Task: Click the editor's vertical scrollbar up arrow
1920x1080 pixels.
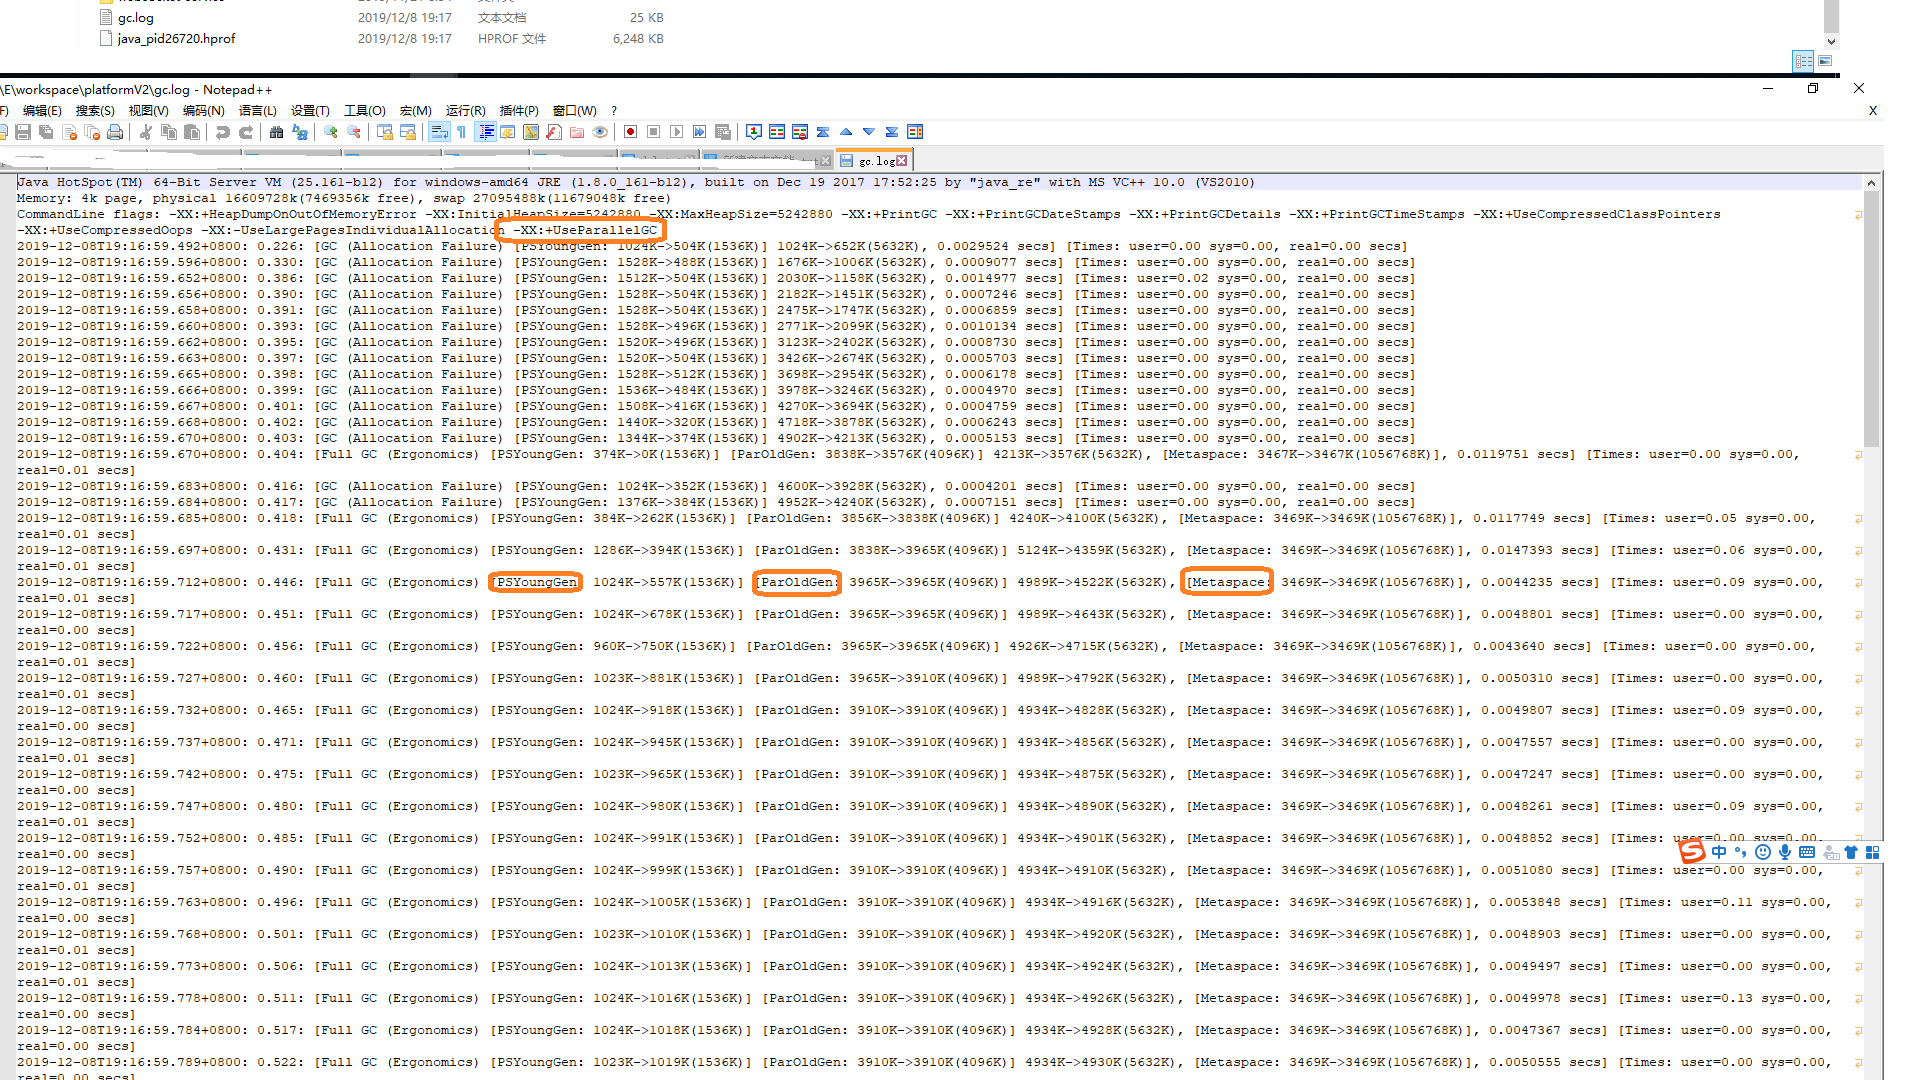Action: 1871,183
